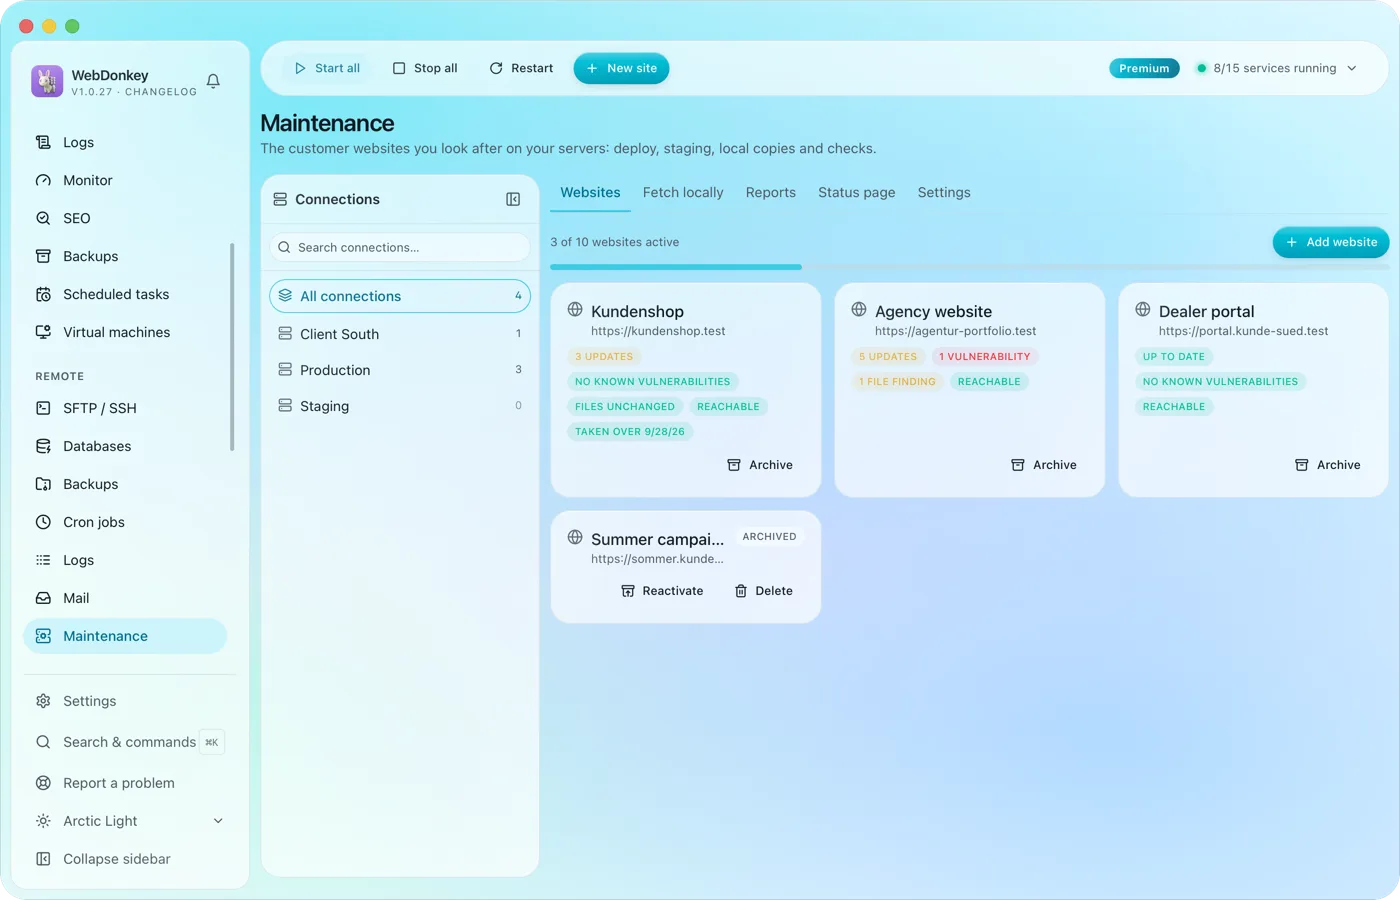
Task: Click the websites active progress bar
Action: coord(969,267)
